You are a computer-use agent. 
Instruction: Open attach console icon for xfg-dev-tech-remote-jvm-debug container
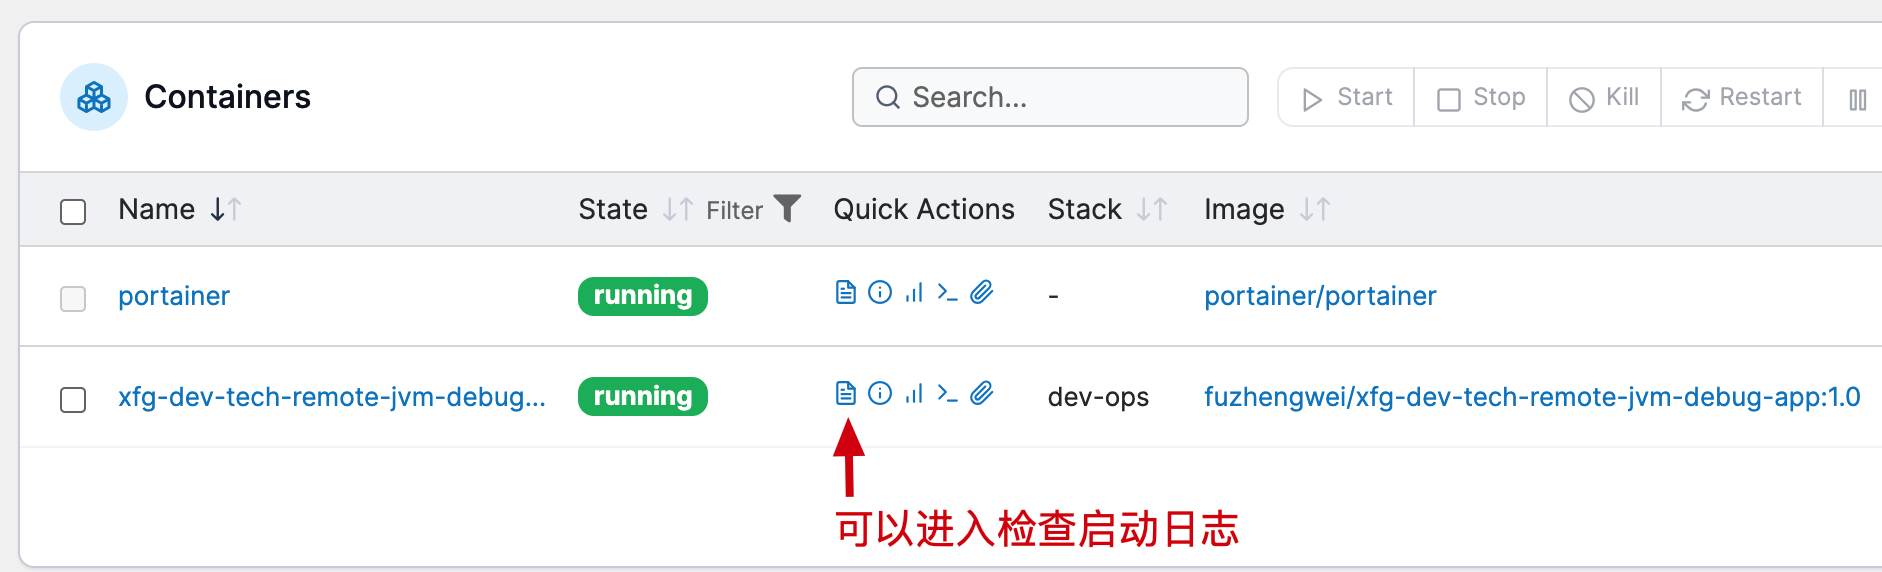tap(982, 393)
